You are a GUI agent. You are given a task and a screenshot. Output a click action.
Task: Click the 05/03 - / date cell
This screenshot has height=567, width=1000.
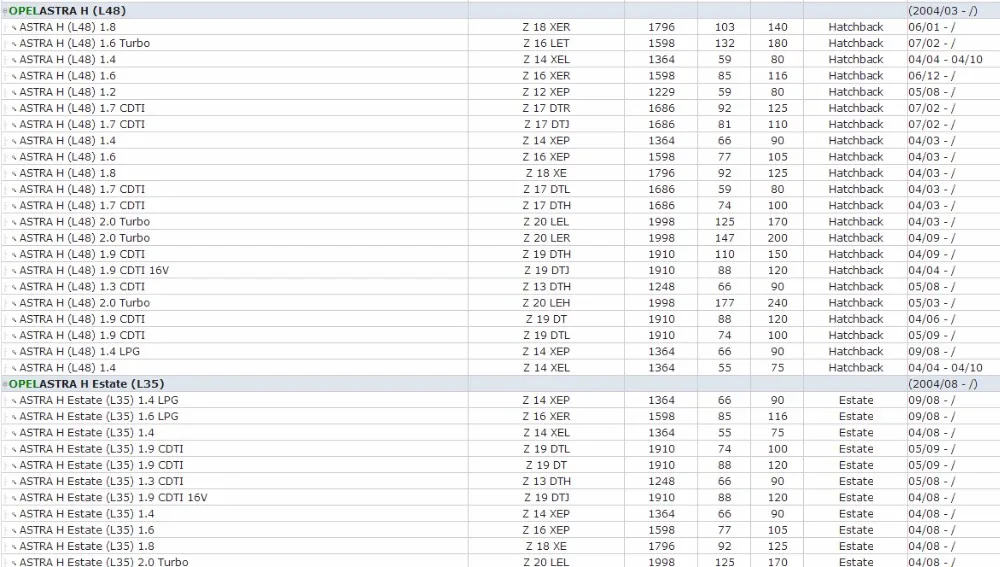(x=932, y=303)
